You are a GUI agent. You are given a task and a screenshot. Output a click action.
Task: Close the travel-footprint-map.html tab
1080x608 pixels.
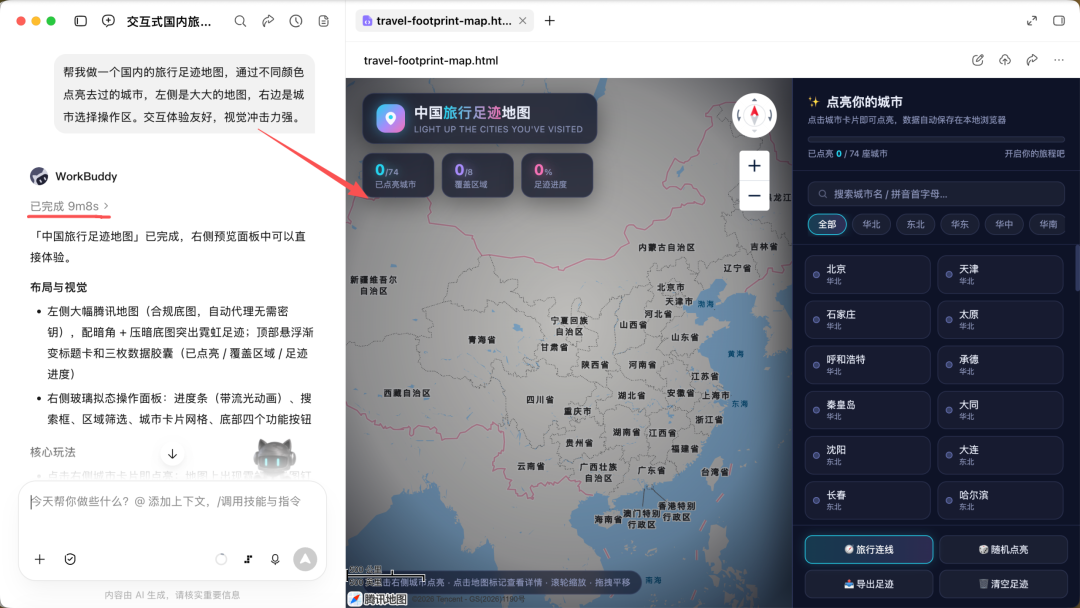coord(523,21)
